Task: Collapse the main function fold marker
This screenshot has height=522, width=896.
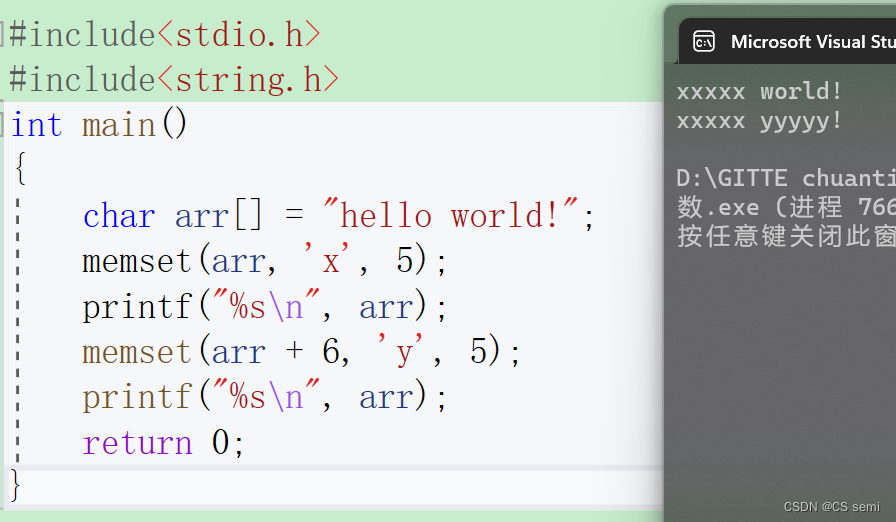Action: pyautogui.click(x=2, y=124)
